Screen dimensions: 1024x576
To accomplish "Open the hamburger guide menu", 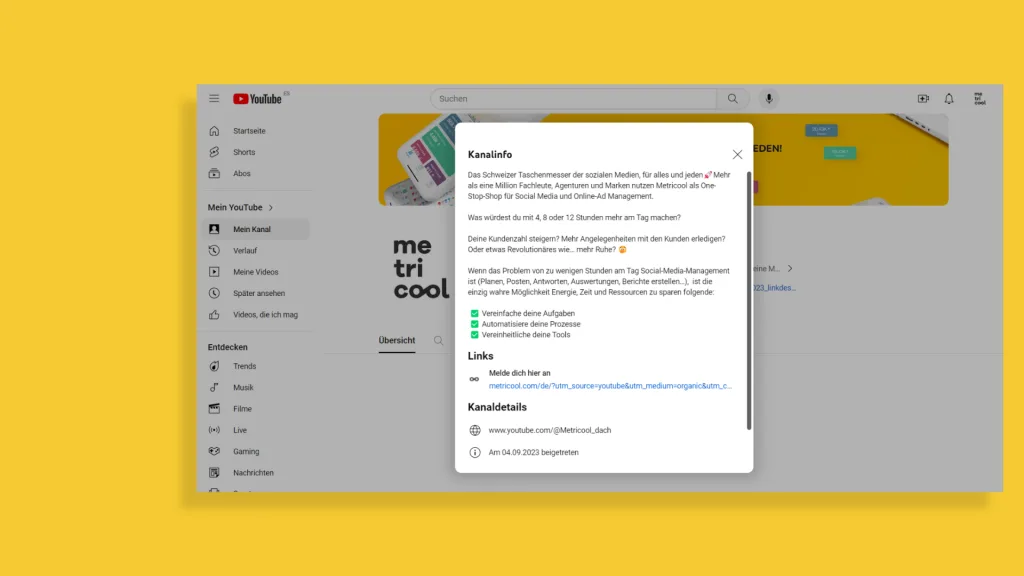I will click(214, 99).
